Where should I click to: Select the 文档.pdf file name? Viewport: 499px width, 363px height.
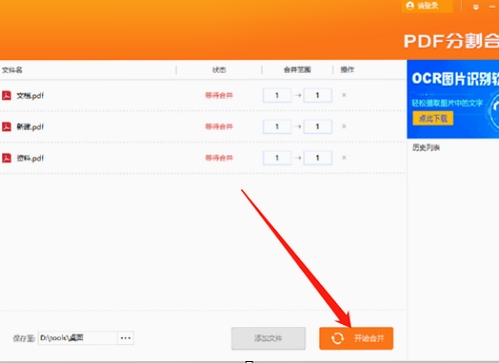(x=30, y=96)
